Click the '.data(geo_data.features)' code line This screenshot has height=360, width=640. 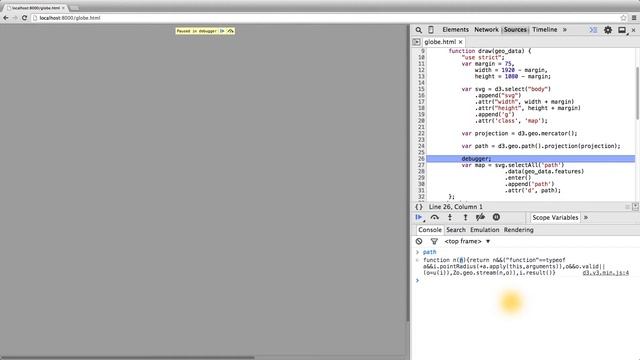point(544,171)
